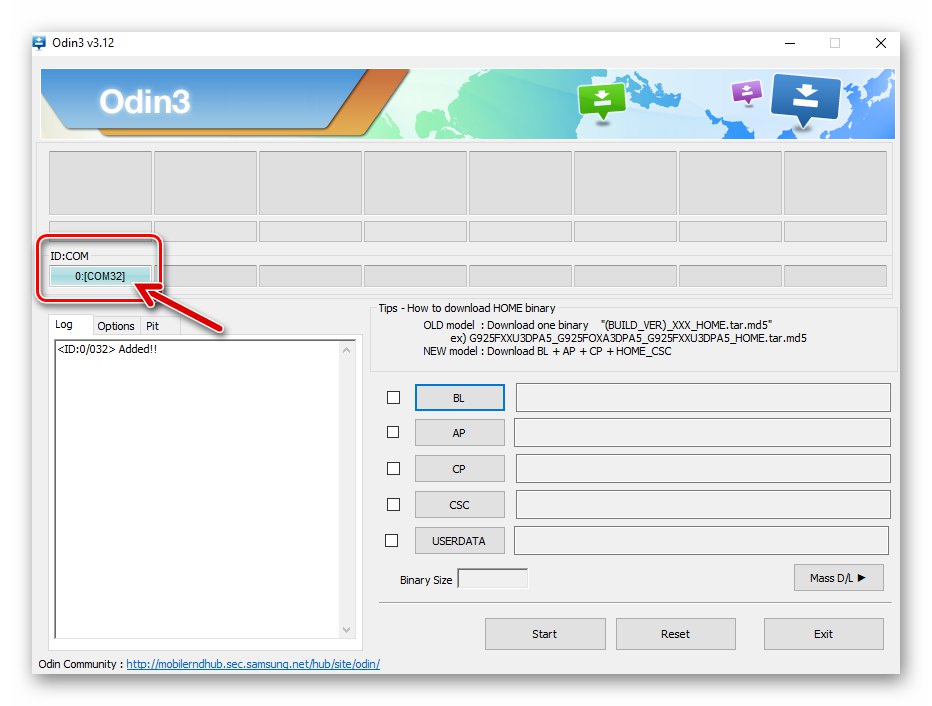Click the Binary Size field
The width and height of the screenshot is (932, 706).
pyautogui.click(x=493, y=579)
